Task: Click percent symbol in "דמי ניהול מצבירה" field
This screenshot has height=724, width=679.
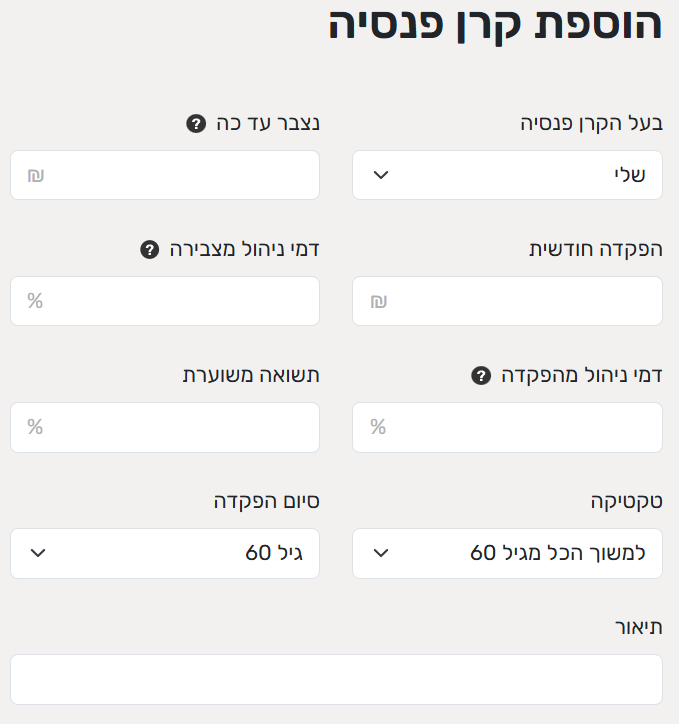Action: tap(35, 301)
